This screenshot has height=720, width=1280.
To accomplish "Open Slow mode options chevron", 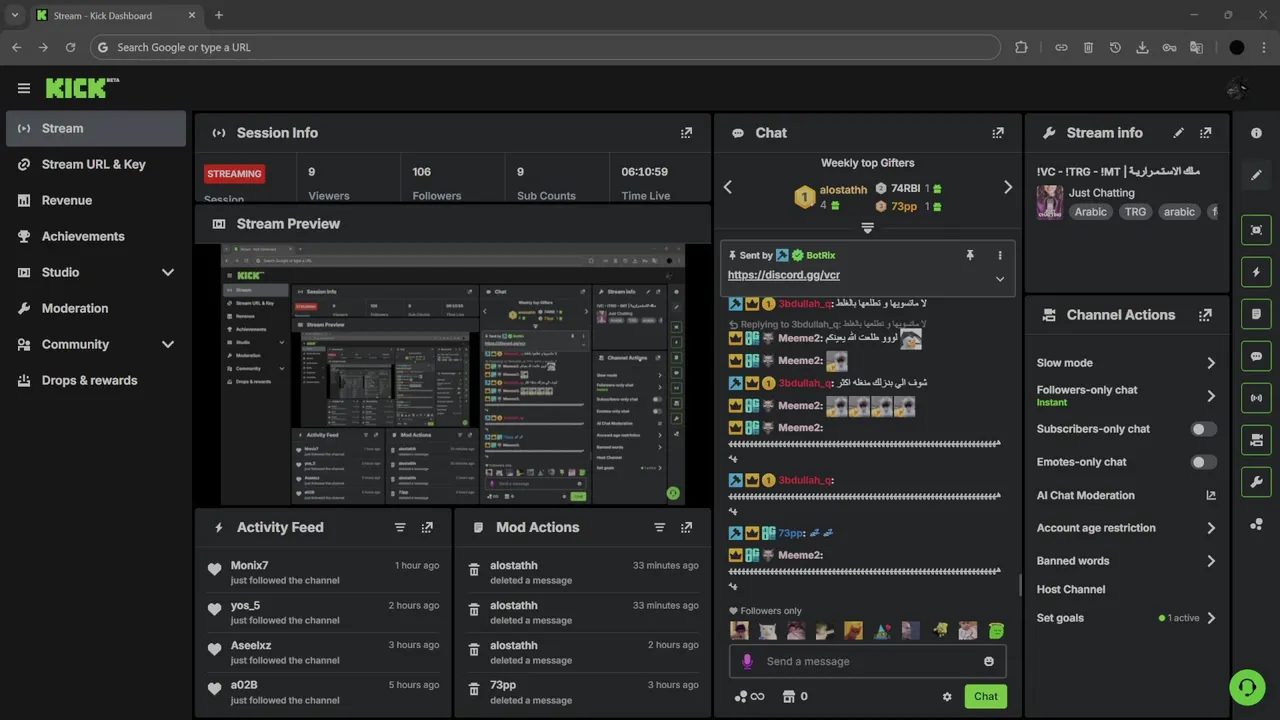I will pos(1211,363).
